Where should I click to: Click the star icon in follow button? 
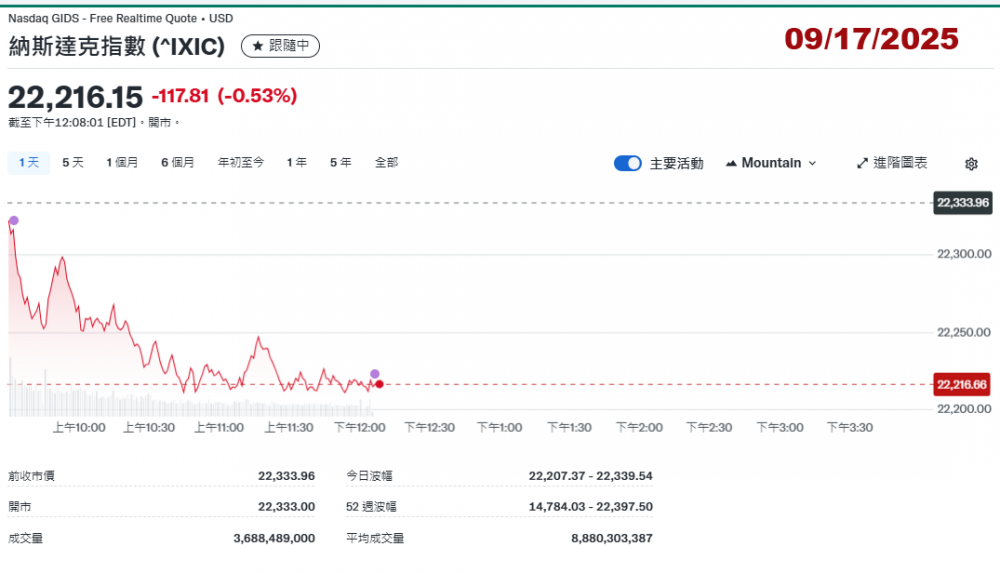point(257,46)
